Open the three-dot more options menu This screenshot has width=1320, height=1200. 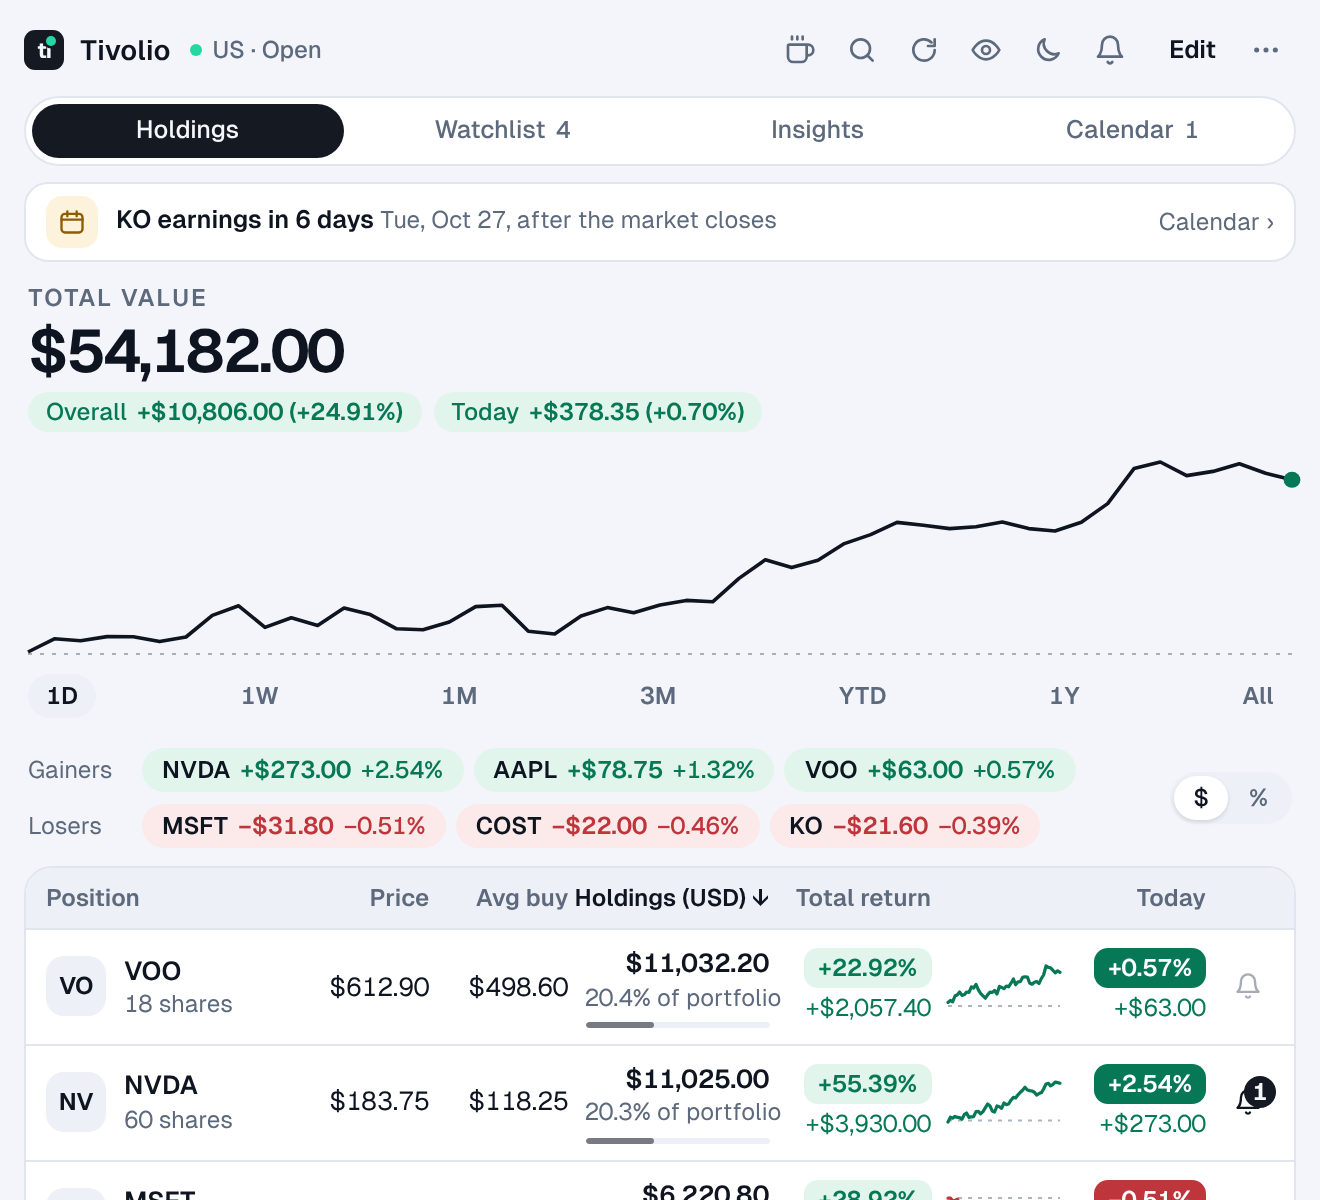(x=1266, y=50)
